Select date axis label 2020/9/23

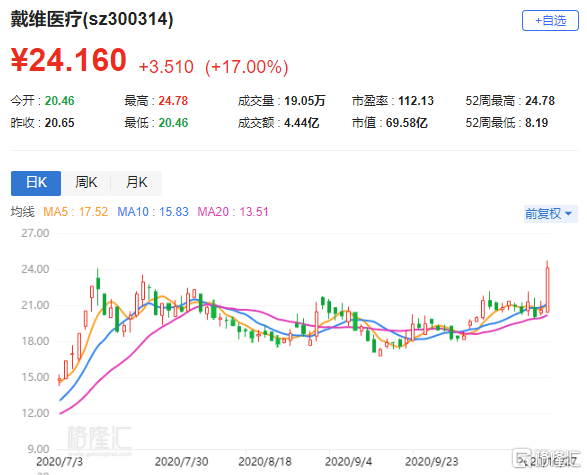432,462
